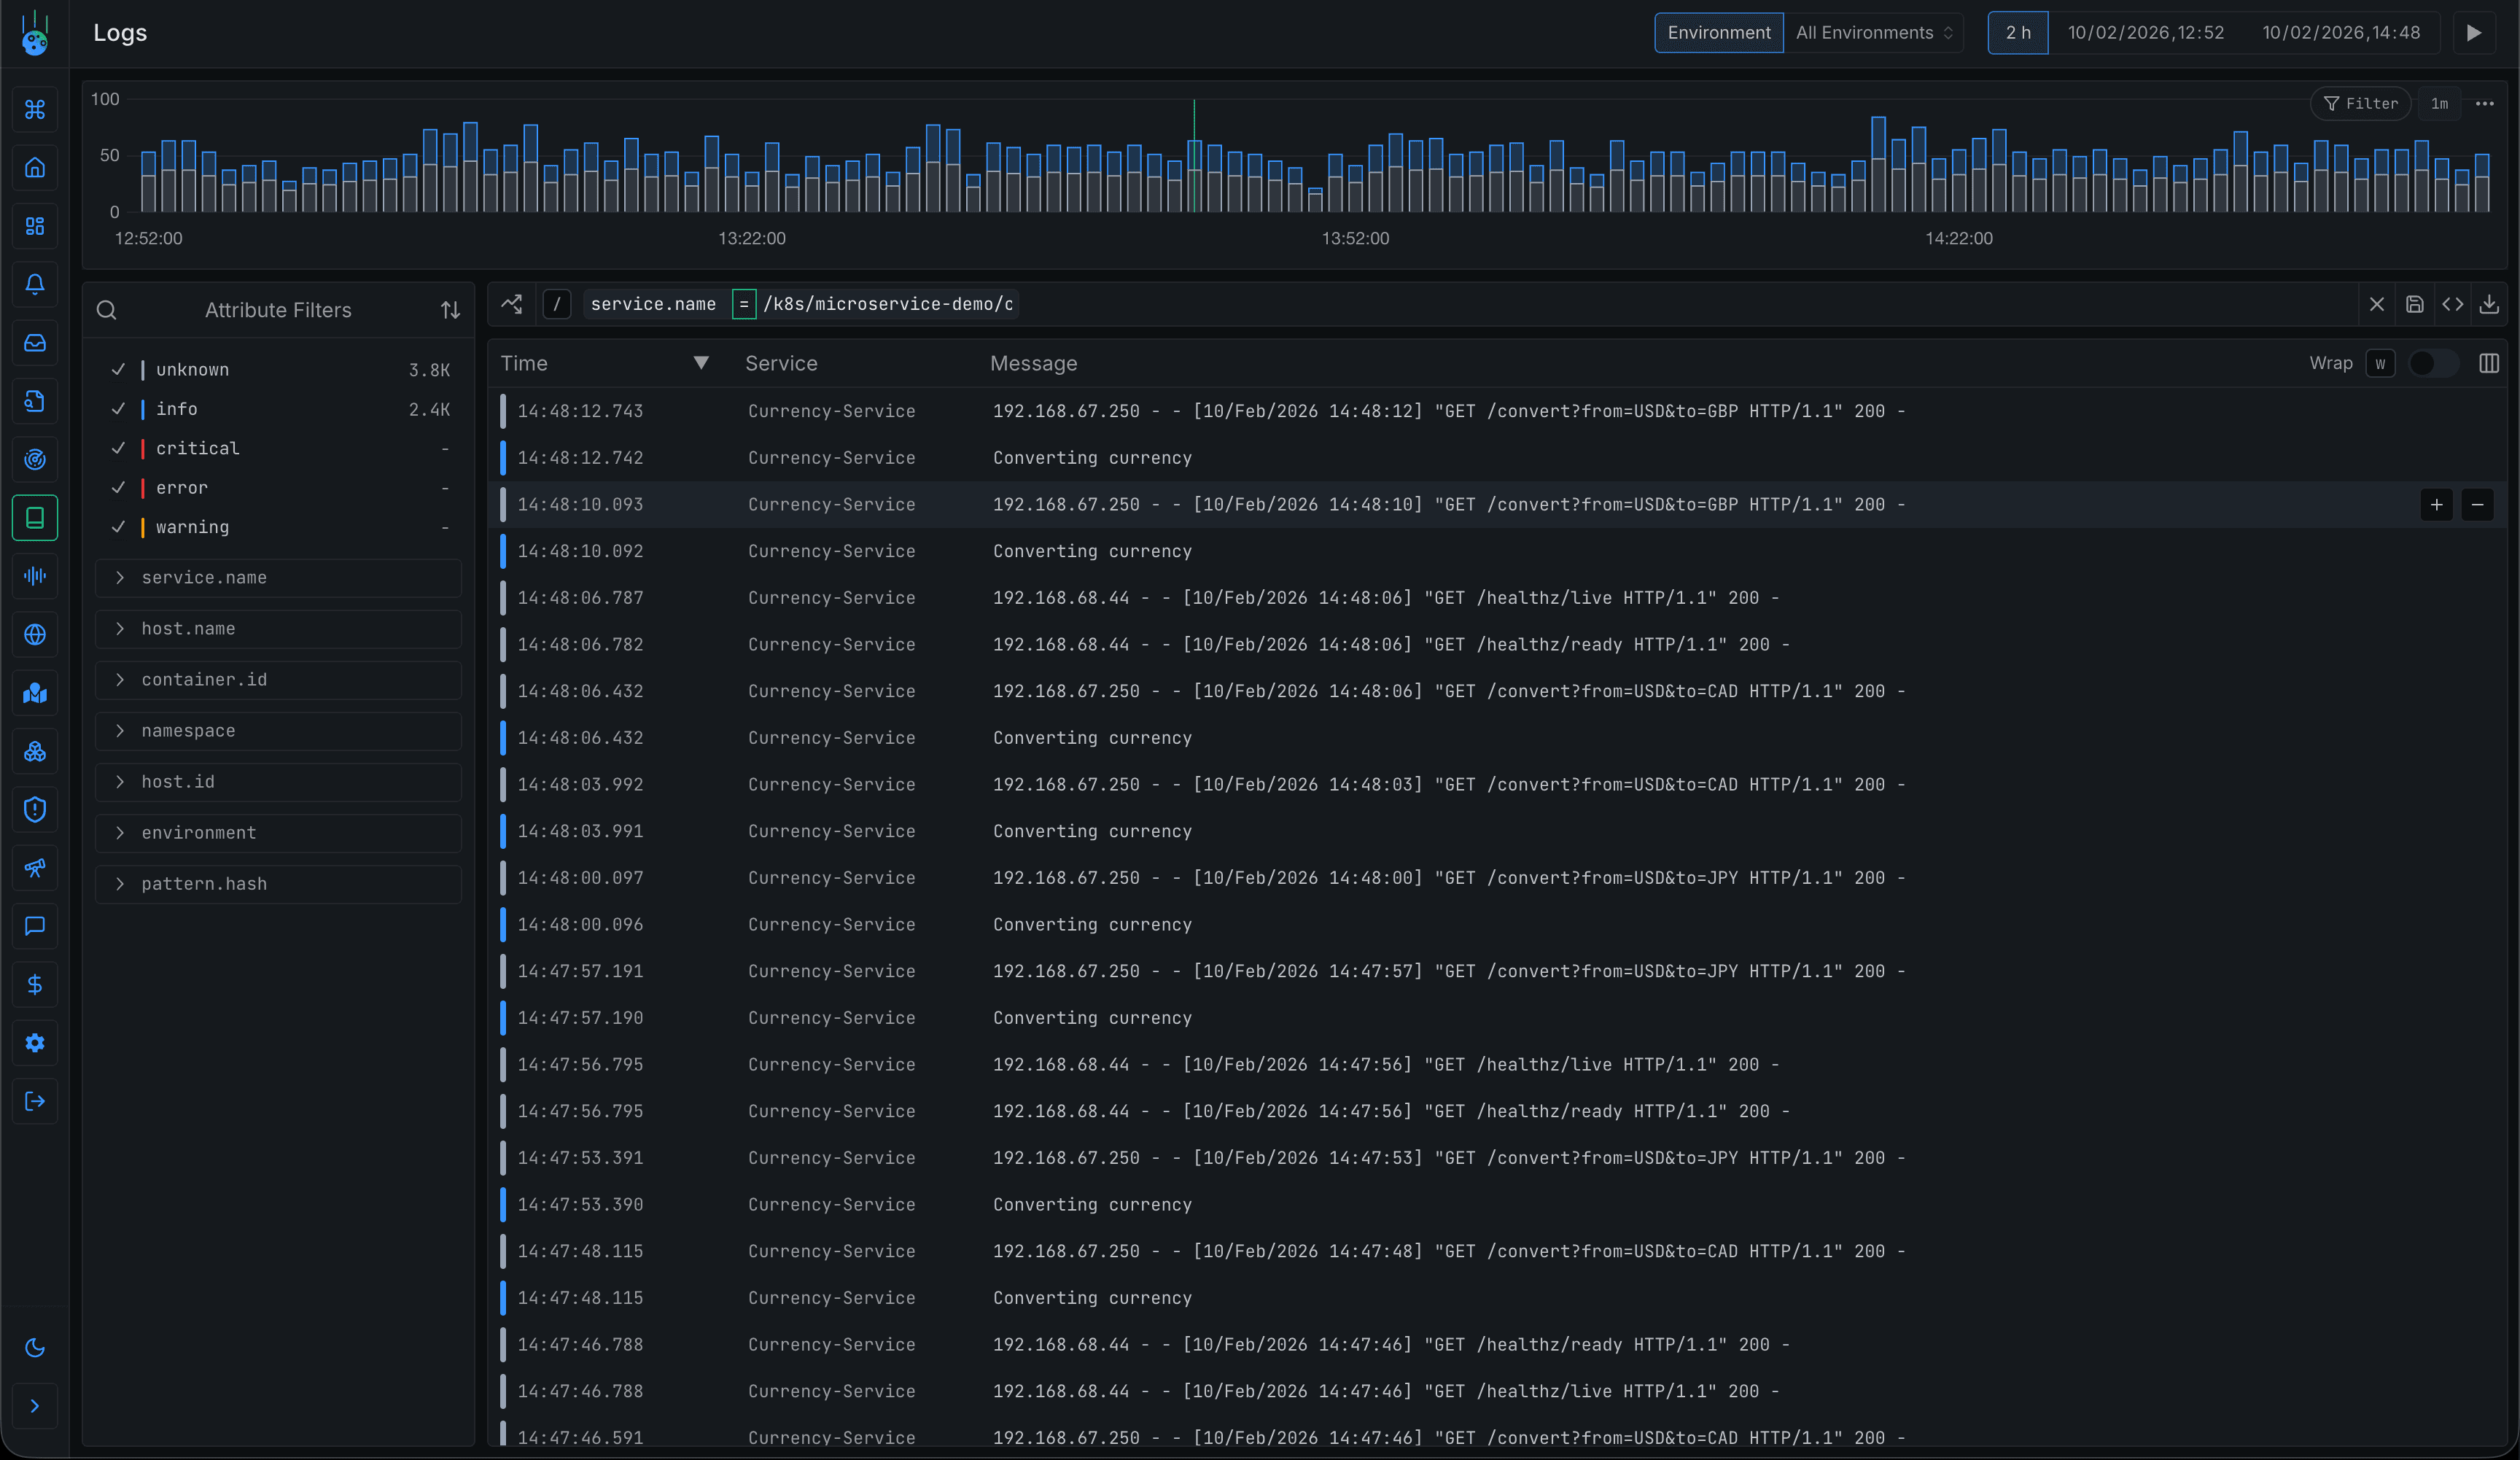The width and height of the screenshot is (2520, 1460).
Task: Uncheck the critical severity filter
Action: (x=119, y=448)
